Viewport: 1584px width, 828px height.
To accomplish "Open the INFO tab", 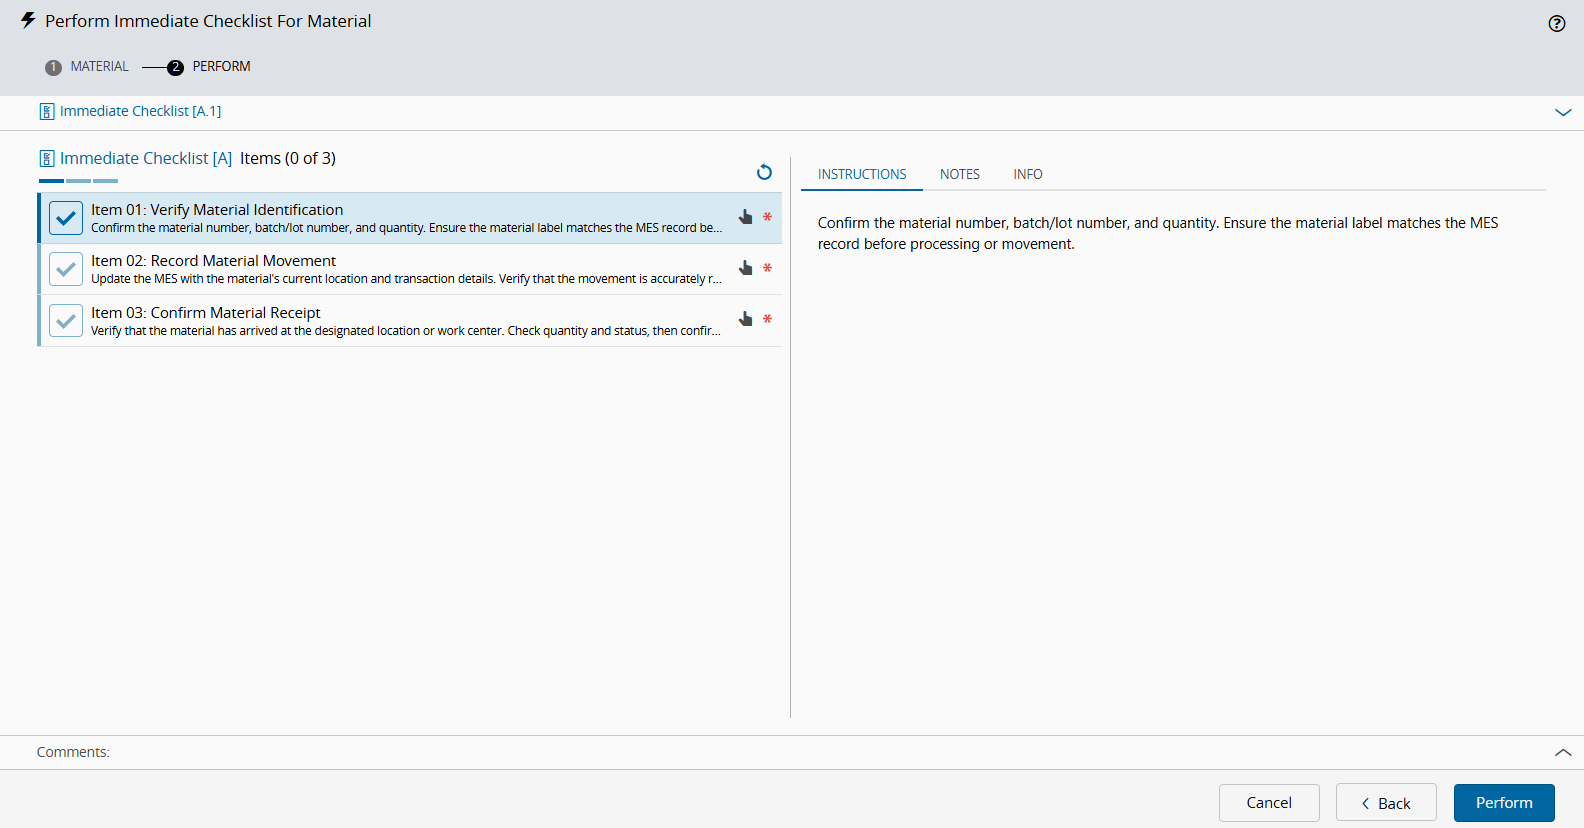I will pyautogui.click(x=1028, y=174).
